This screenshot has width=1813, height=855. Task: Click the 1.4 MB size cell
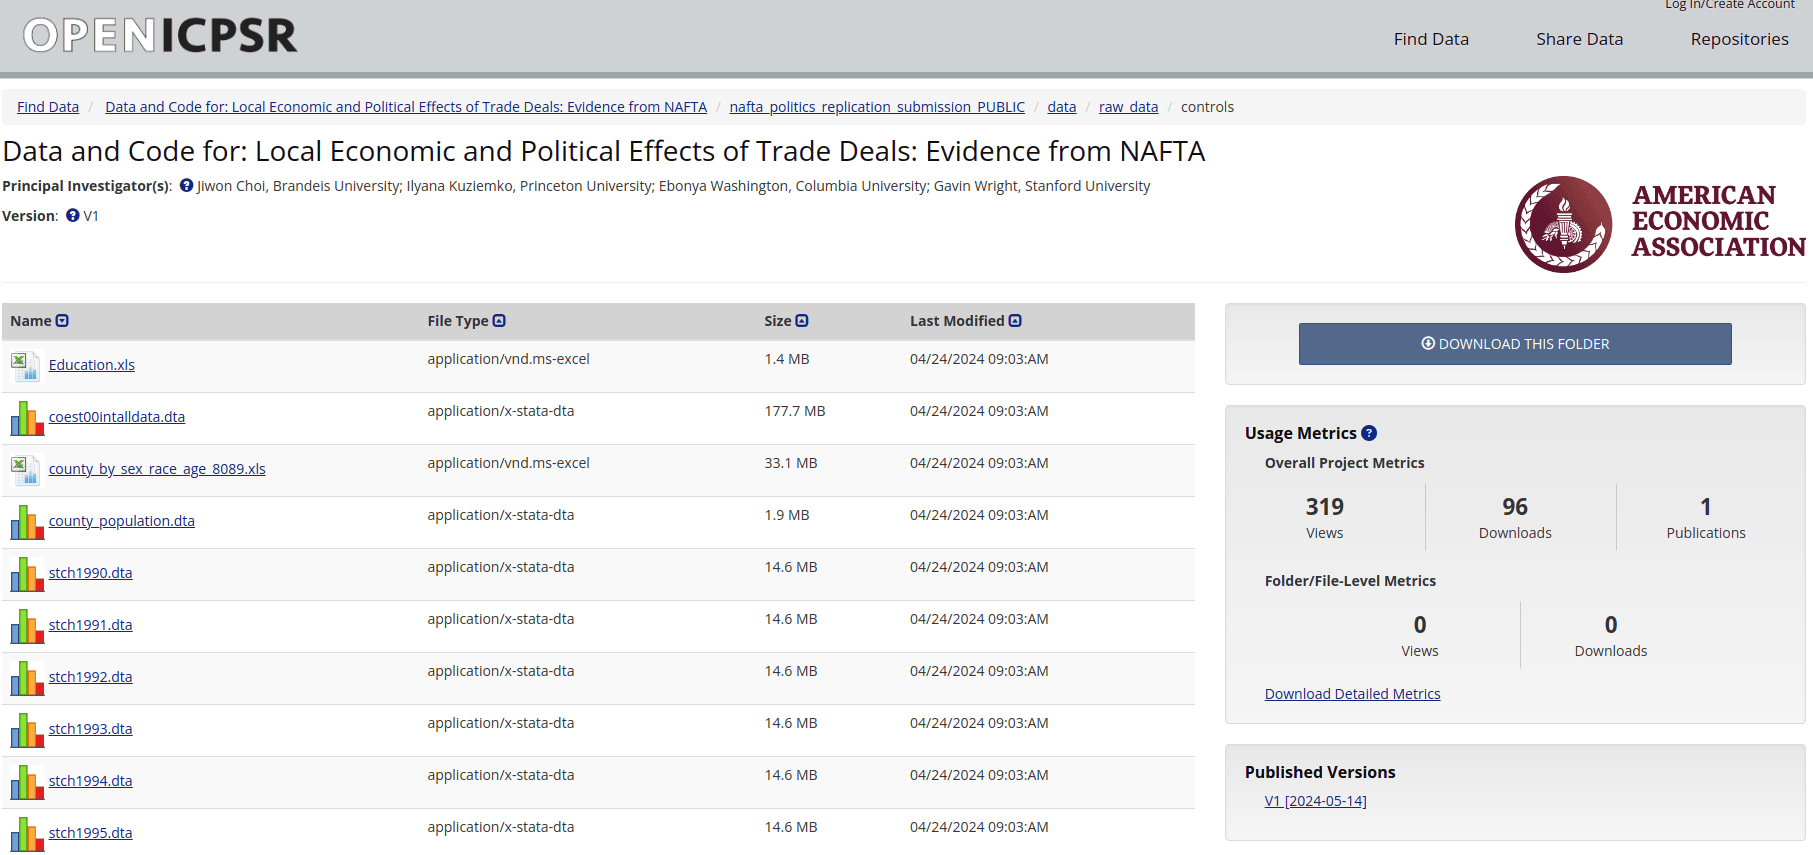point(787,359)
